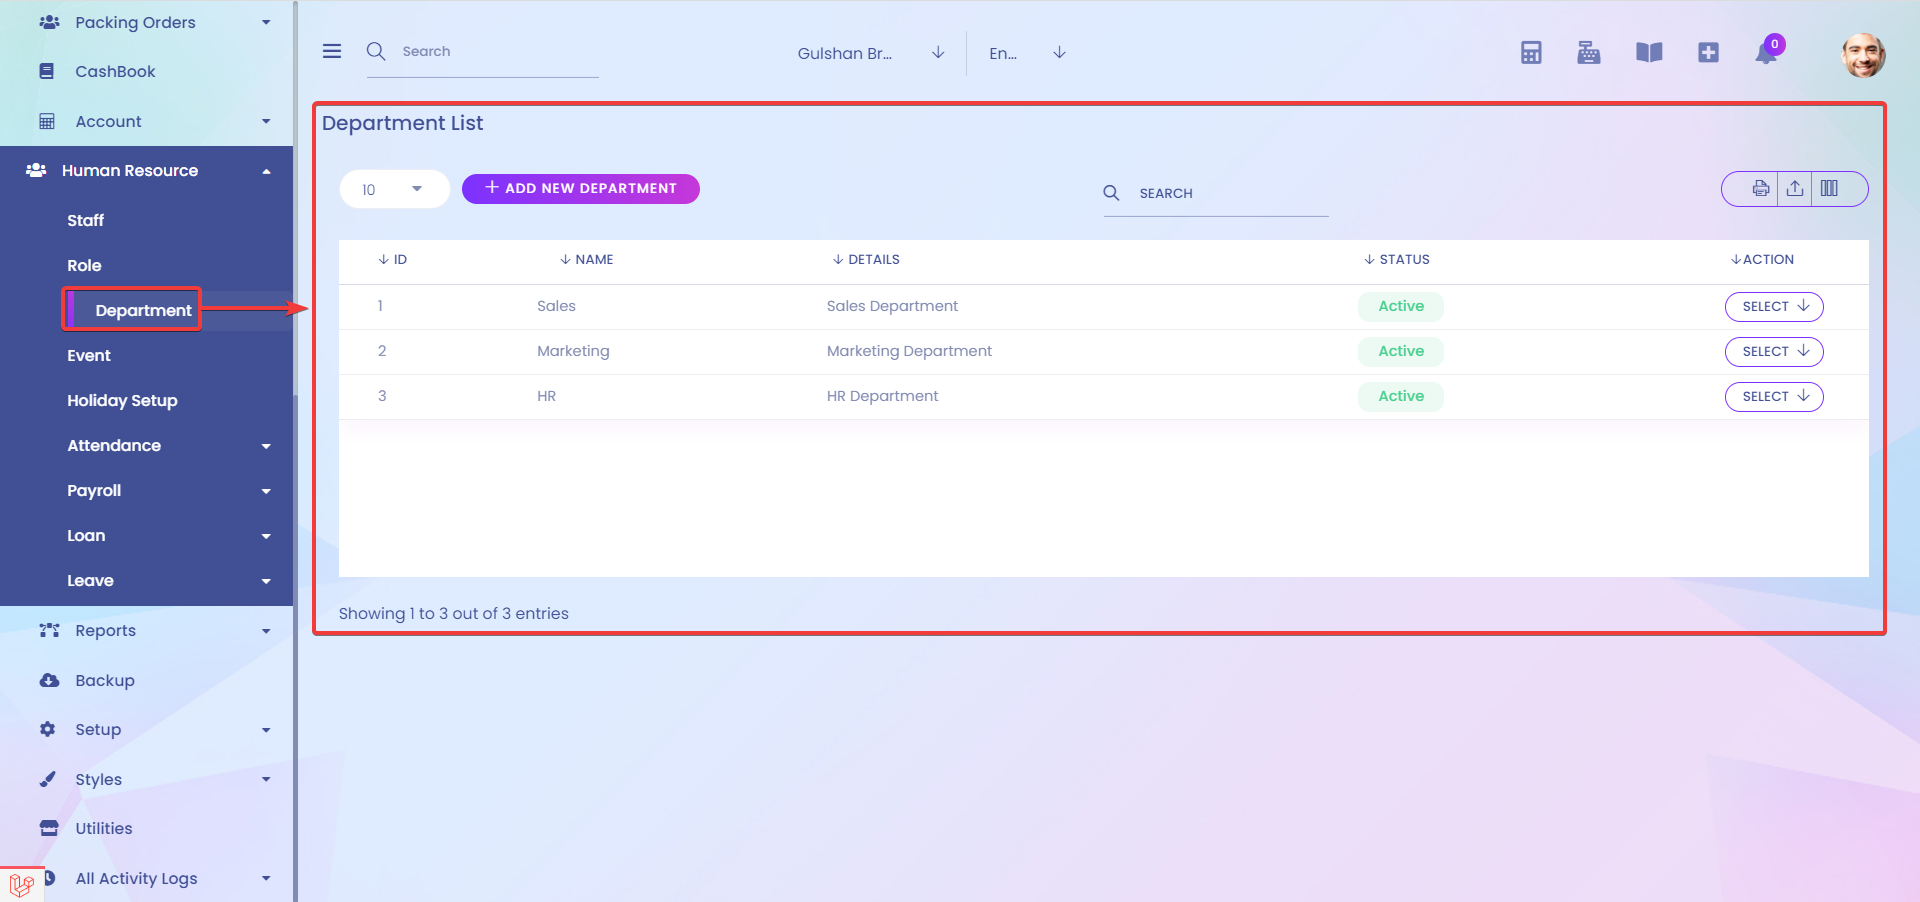Image resolution: width=1920 pixels, height=902 pixels.
Task: Open the user profile avatar
Action: pyautogui.click(x=1863, y=55)
